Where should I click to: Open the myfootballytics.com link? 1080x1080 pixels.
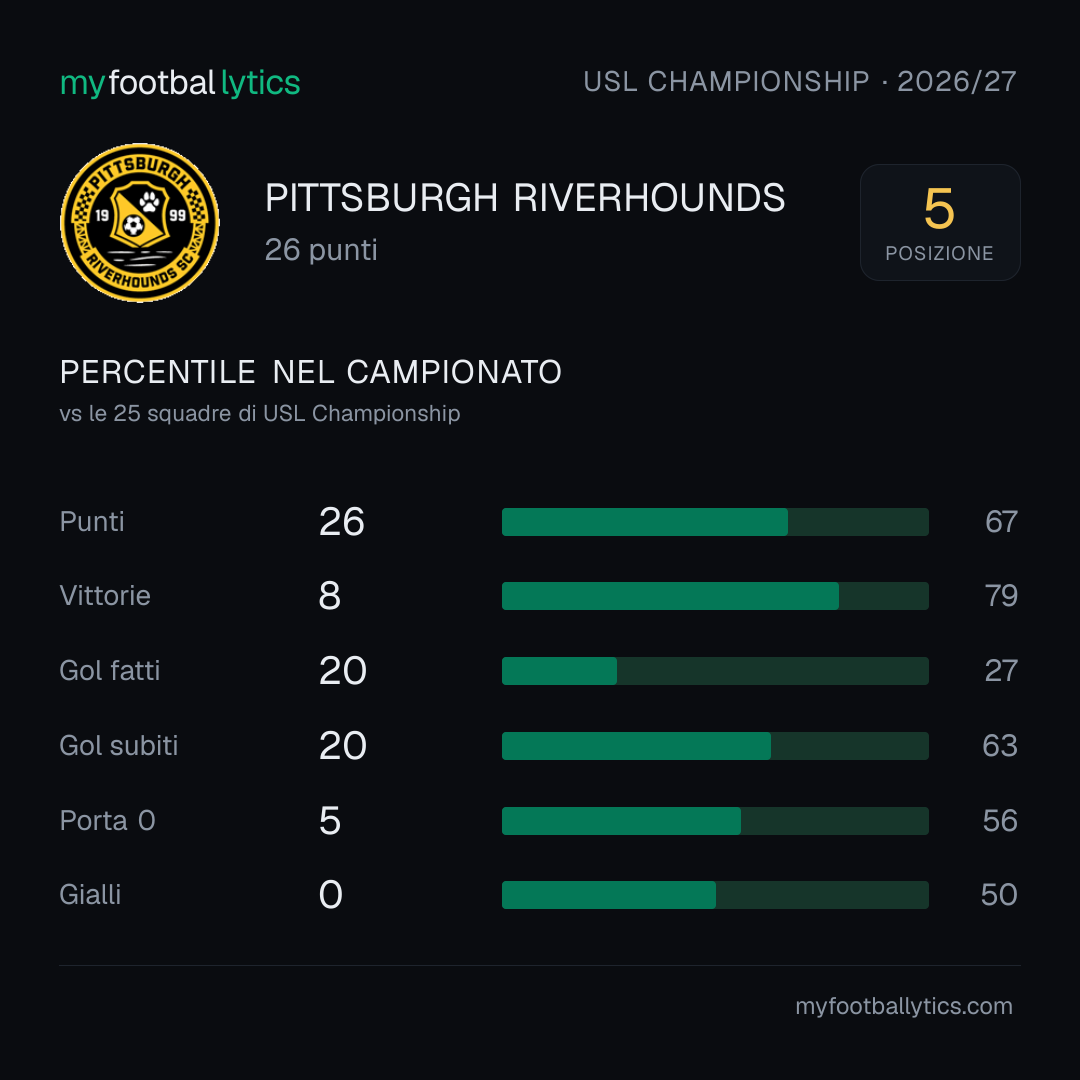point(904,1006)
